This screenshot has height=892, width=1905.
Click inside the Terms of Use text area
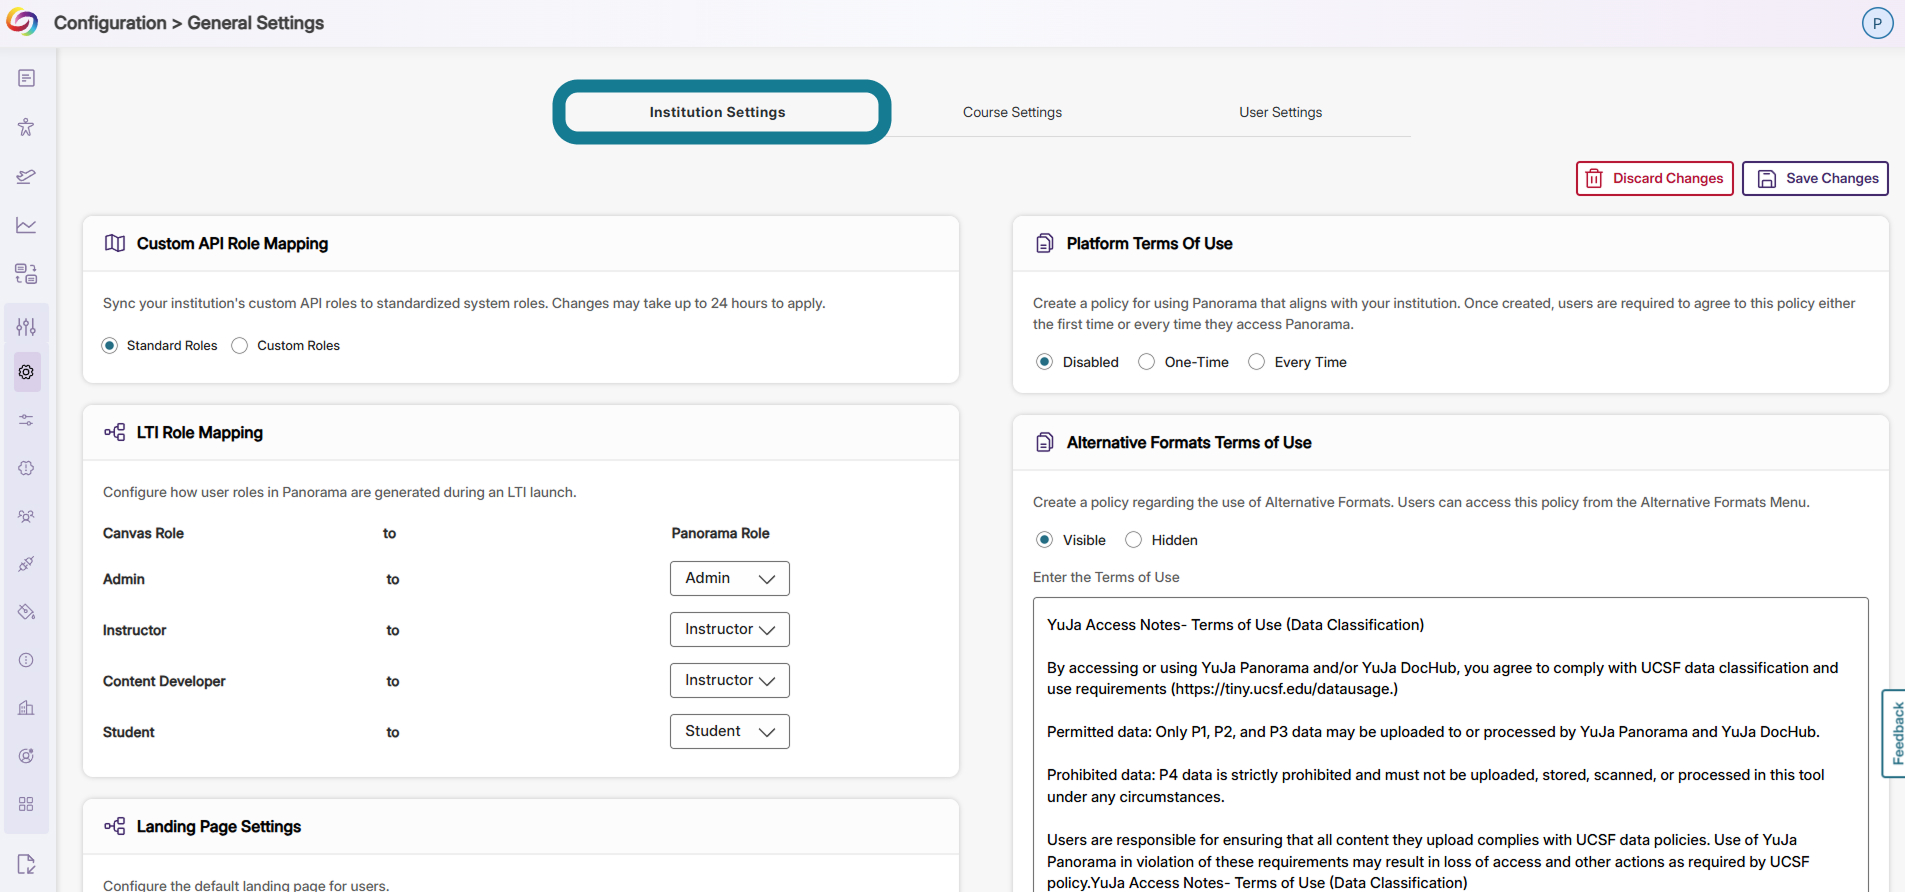click(1450, 745)
